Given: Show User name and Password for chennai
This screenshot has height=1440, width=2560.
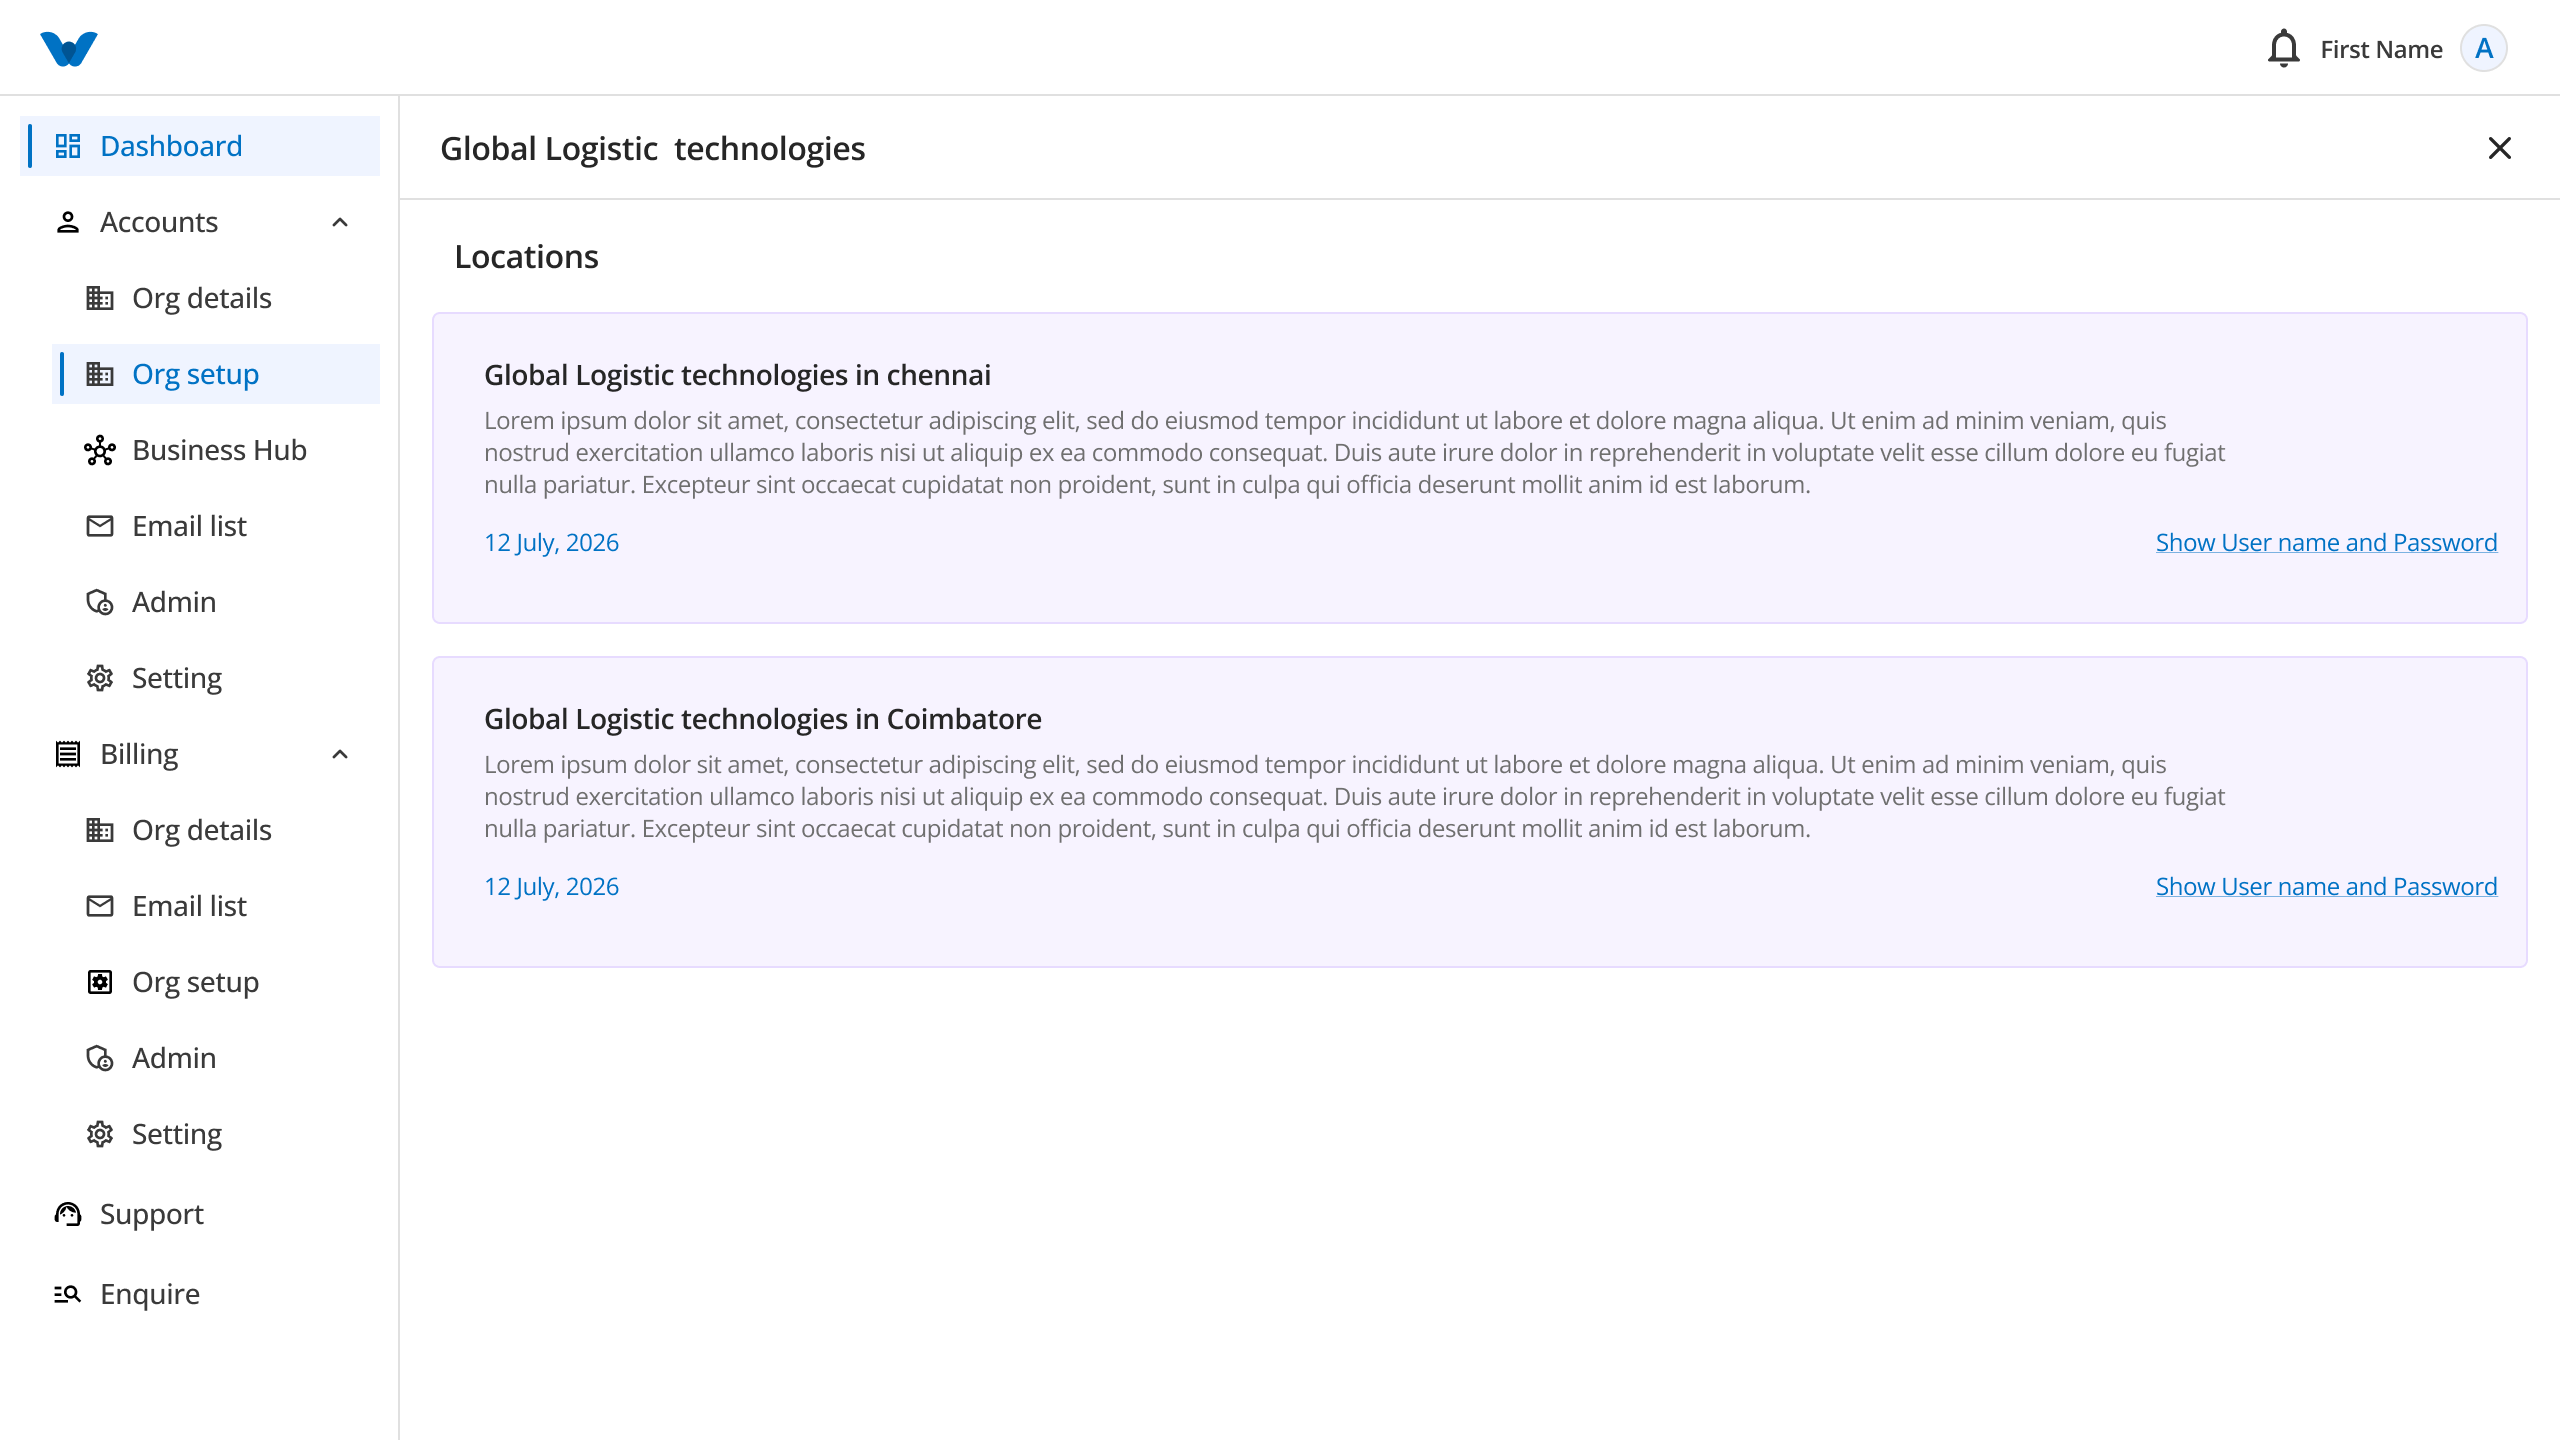Looking at the screenshot, I should (2326, 542).
